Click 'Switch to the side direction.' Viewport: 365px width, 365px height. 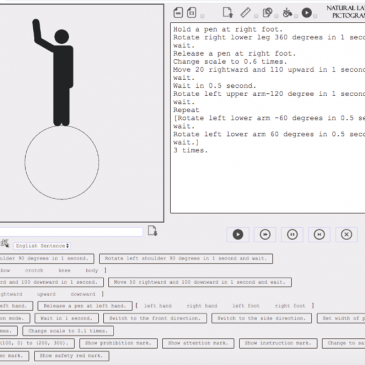261,318
